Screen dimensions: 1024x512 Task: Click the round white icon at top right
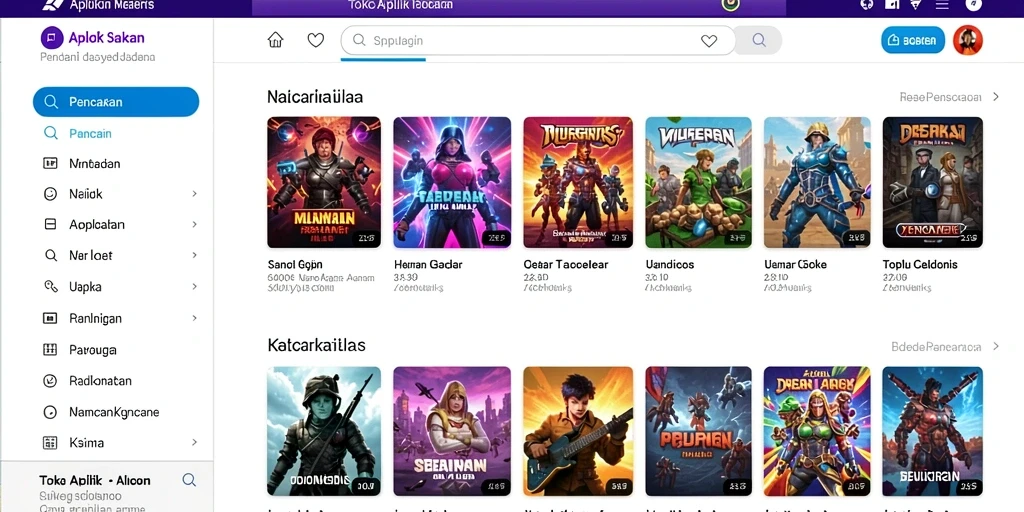tap(973, 5)
